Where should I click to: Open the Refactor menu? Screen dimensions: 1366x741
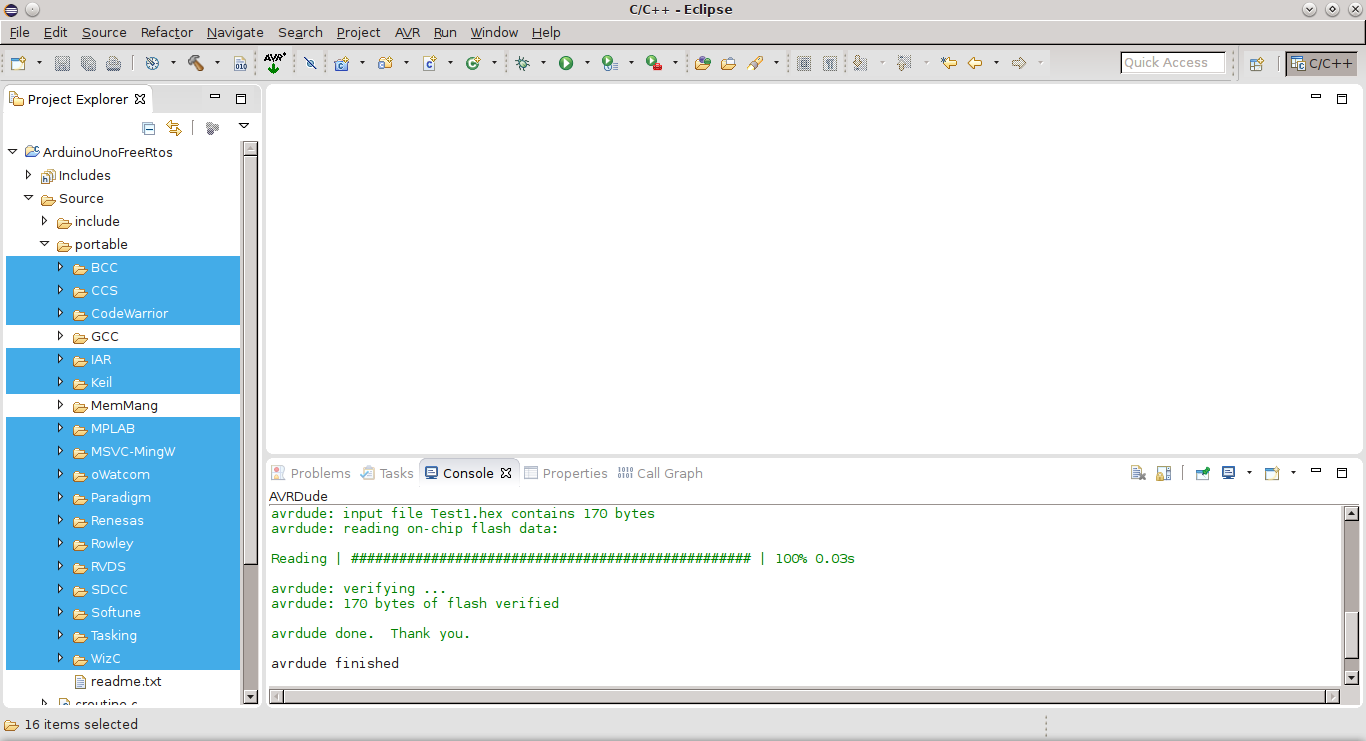[x=166, y=33]
